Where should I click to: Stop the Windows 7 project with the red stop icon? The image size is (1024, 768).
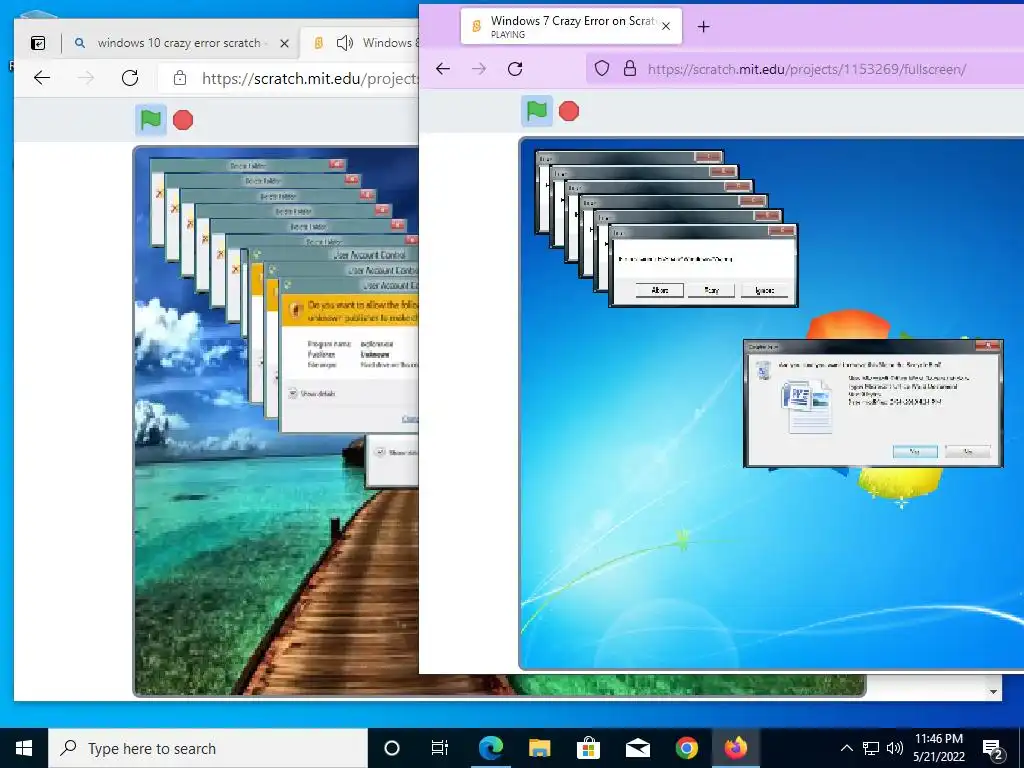tap(569, 112)
